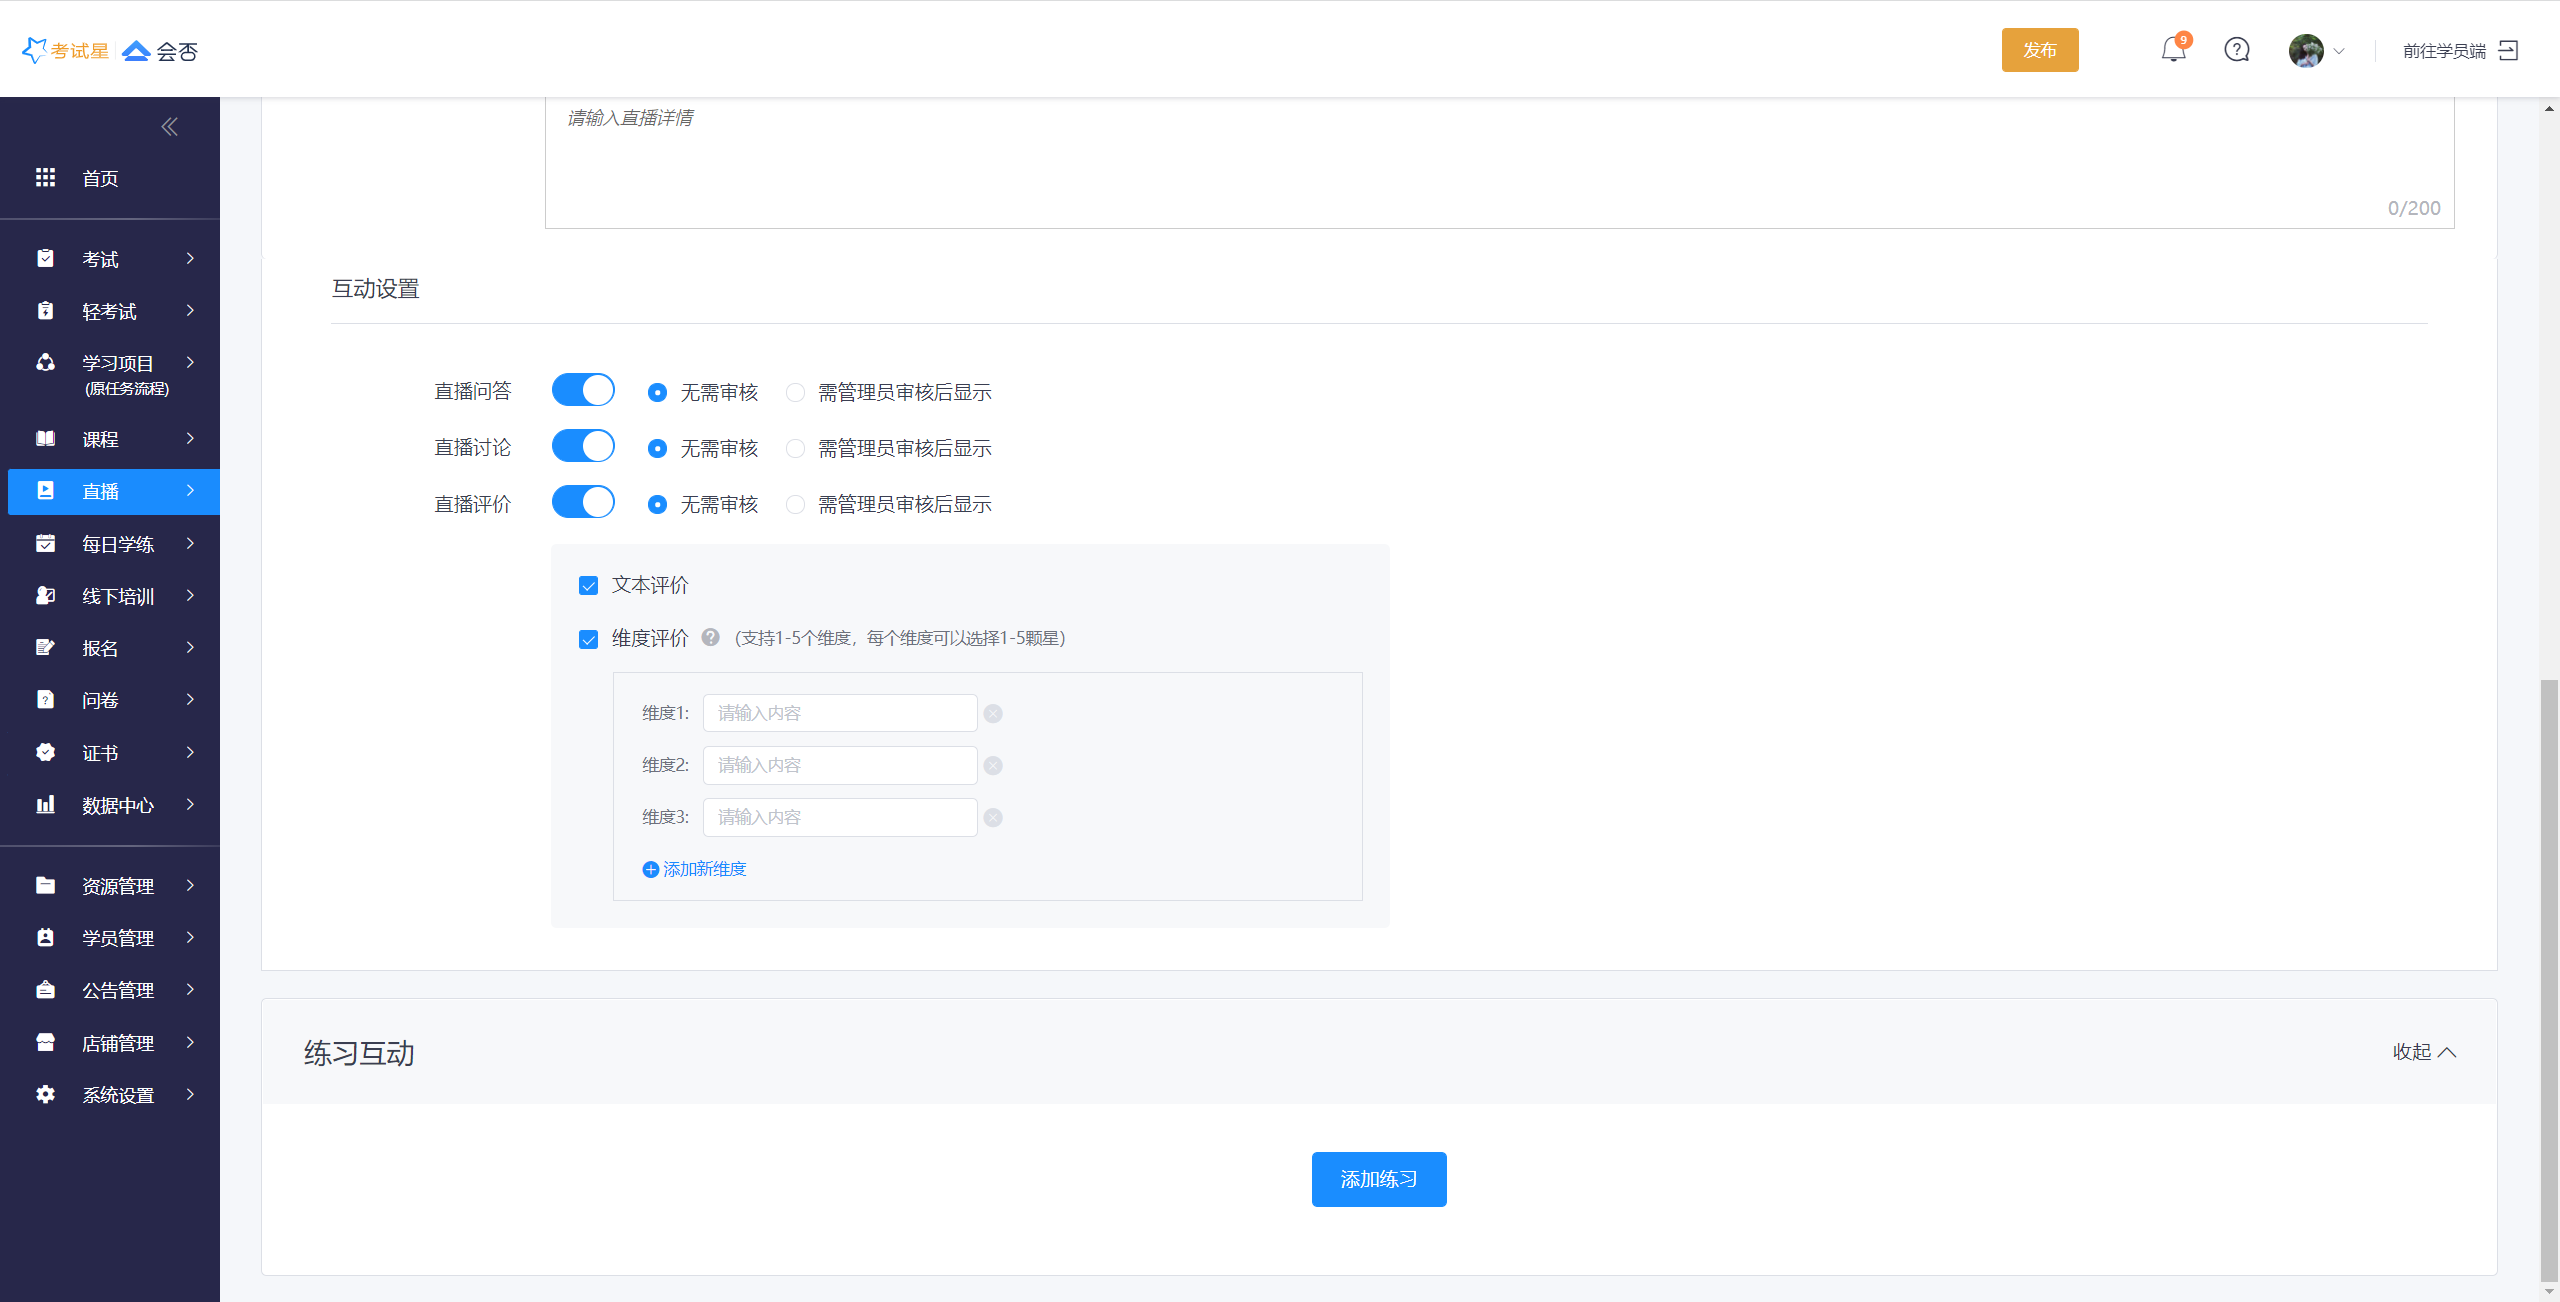Viewport: 2560px width, 1302px height.
Task: Open the 数据中心 menu item
Action: click(x=117, y=805)
